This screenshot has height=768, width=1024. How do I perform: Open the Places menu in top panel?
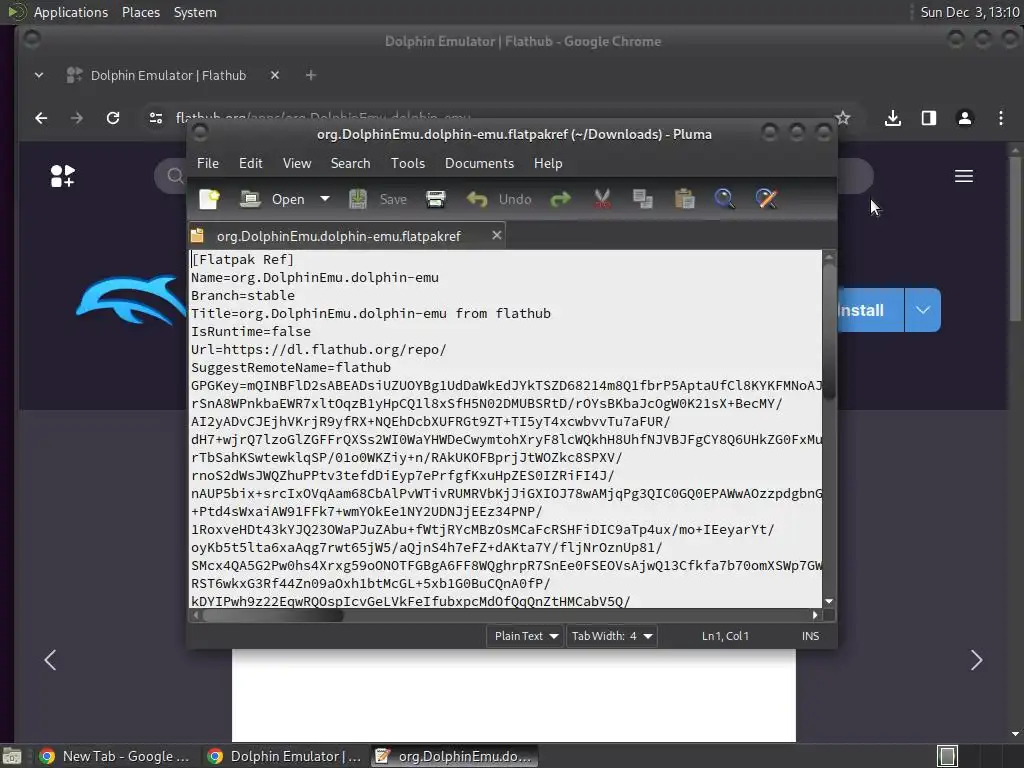pos(140,12)
